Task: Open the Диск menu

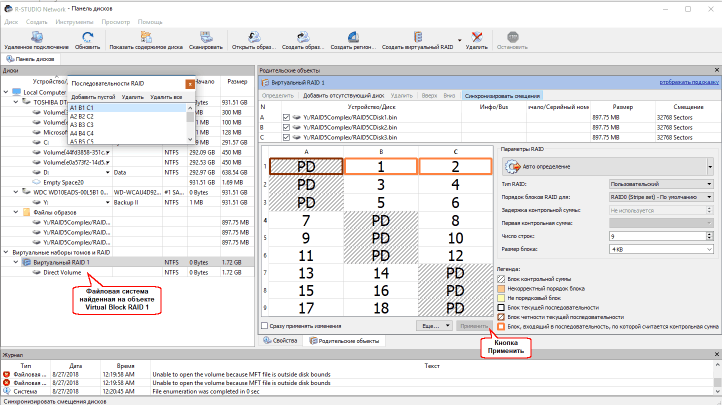Action: (x=11, y=22)
